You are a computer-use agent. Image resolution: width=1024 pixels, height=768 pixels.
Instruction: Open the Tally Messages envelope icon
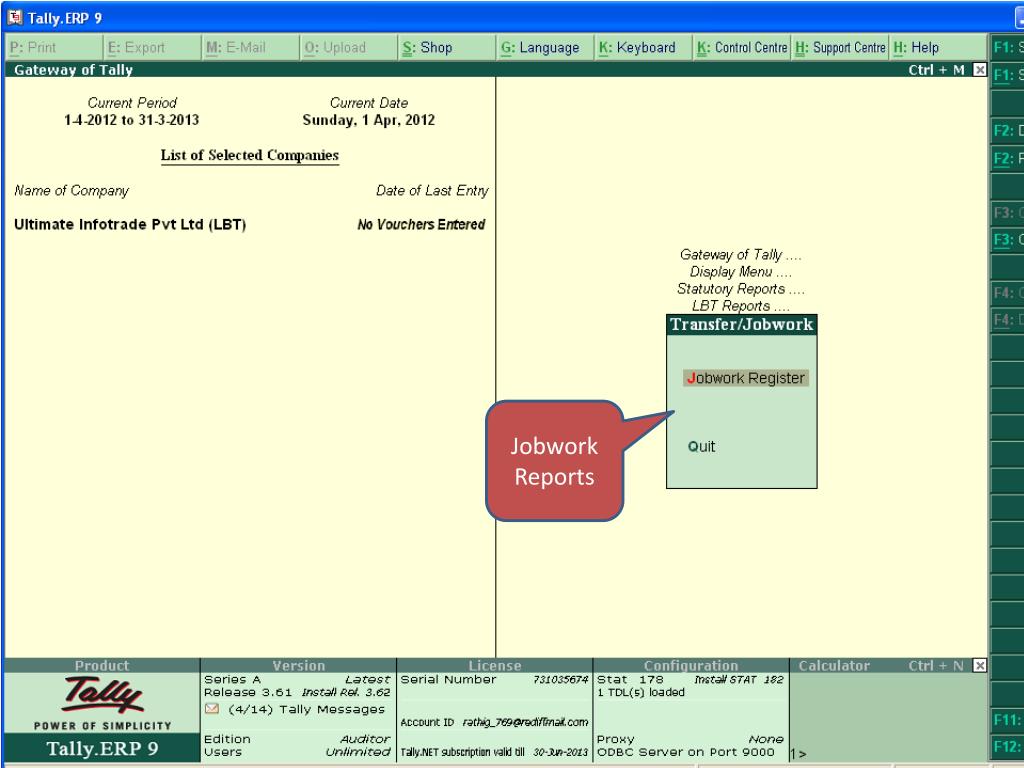(x=212, y=709)
